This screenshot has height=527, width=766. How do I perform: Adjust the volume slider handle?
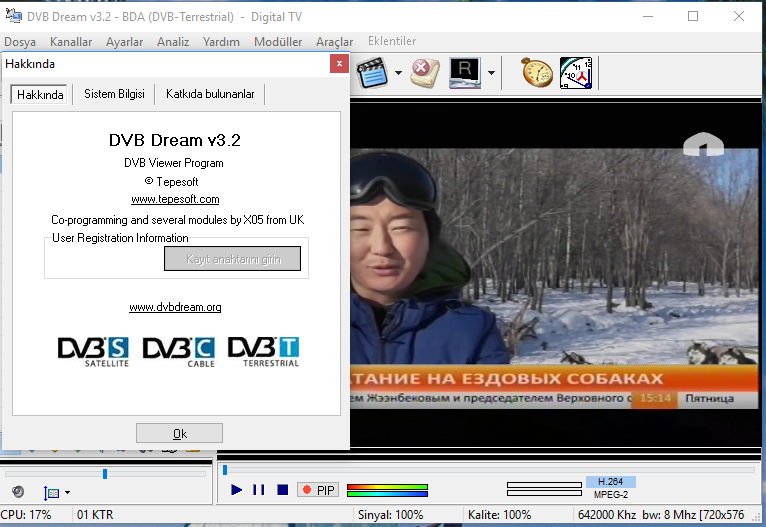point(105,474)
